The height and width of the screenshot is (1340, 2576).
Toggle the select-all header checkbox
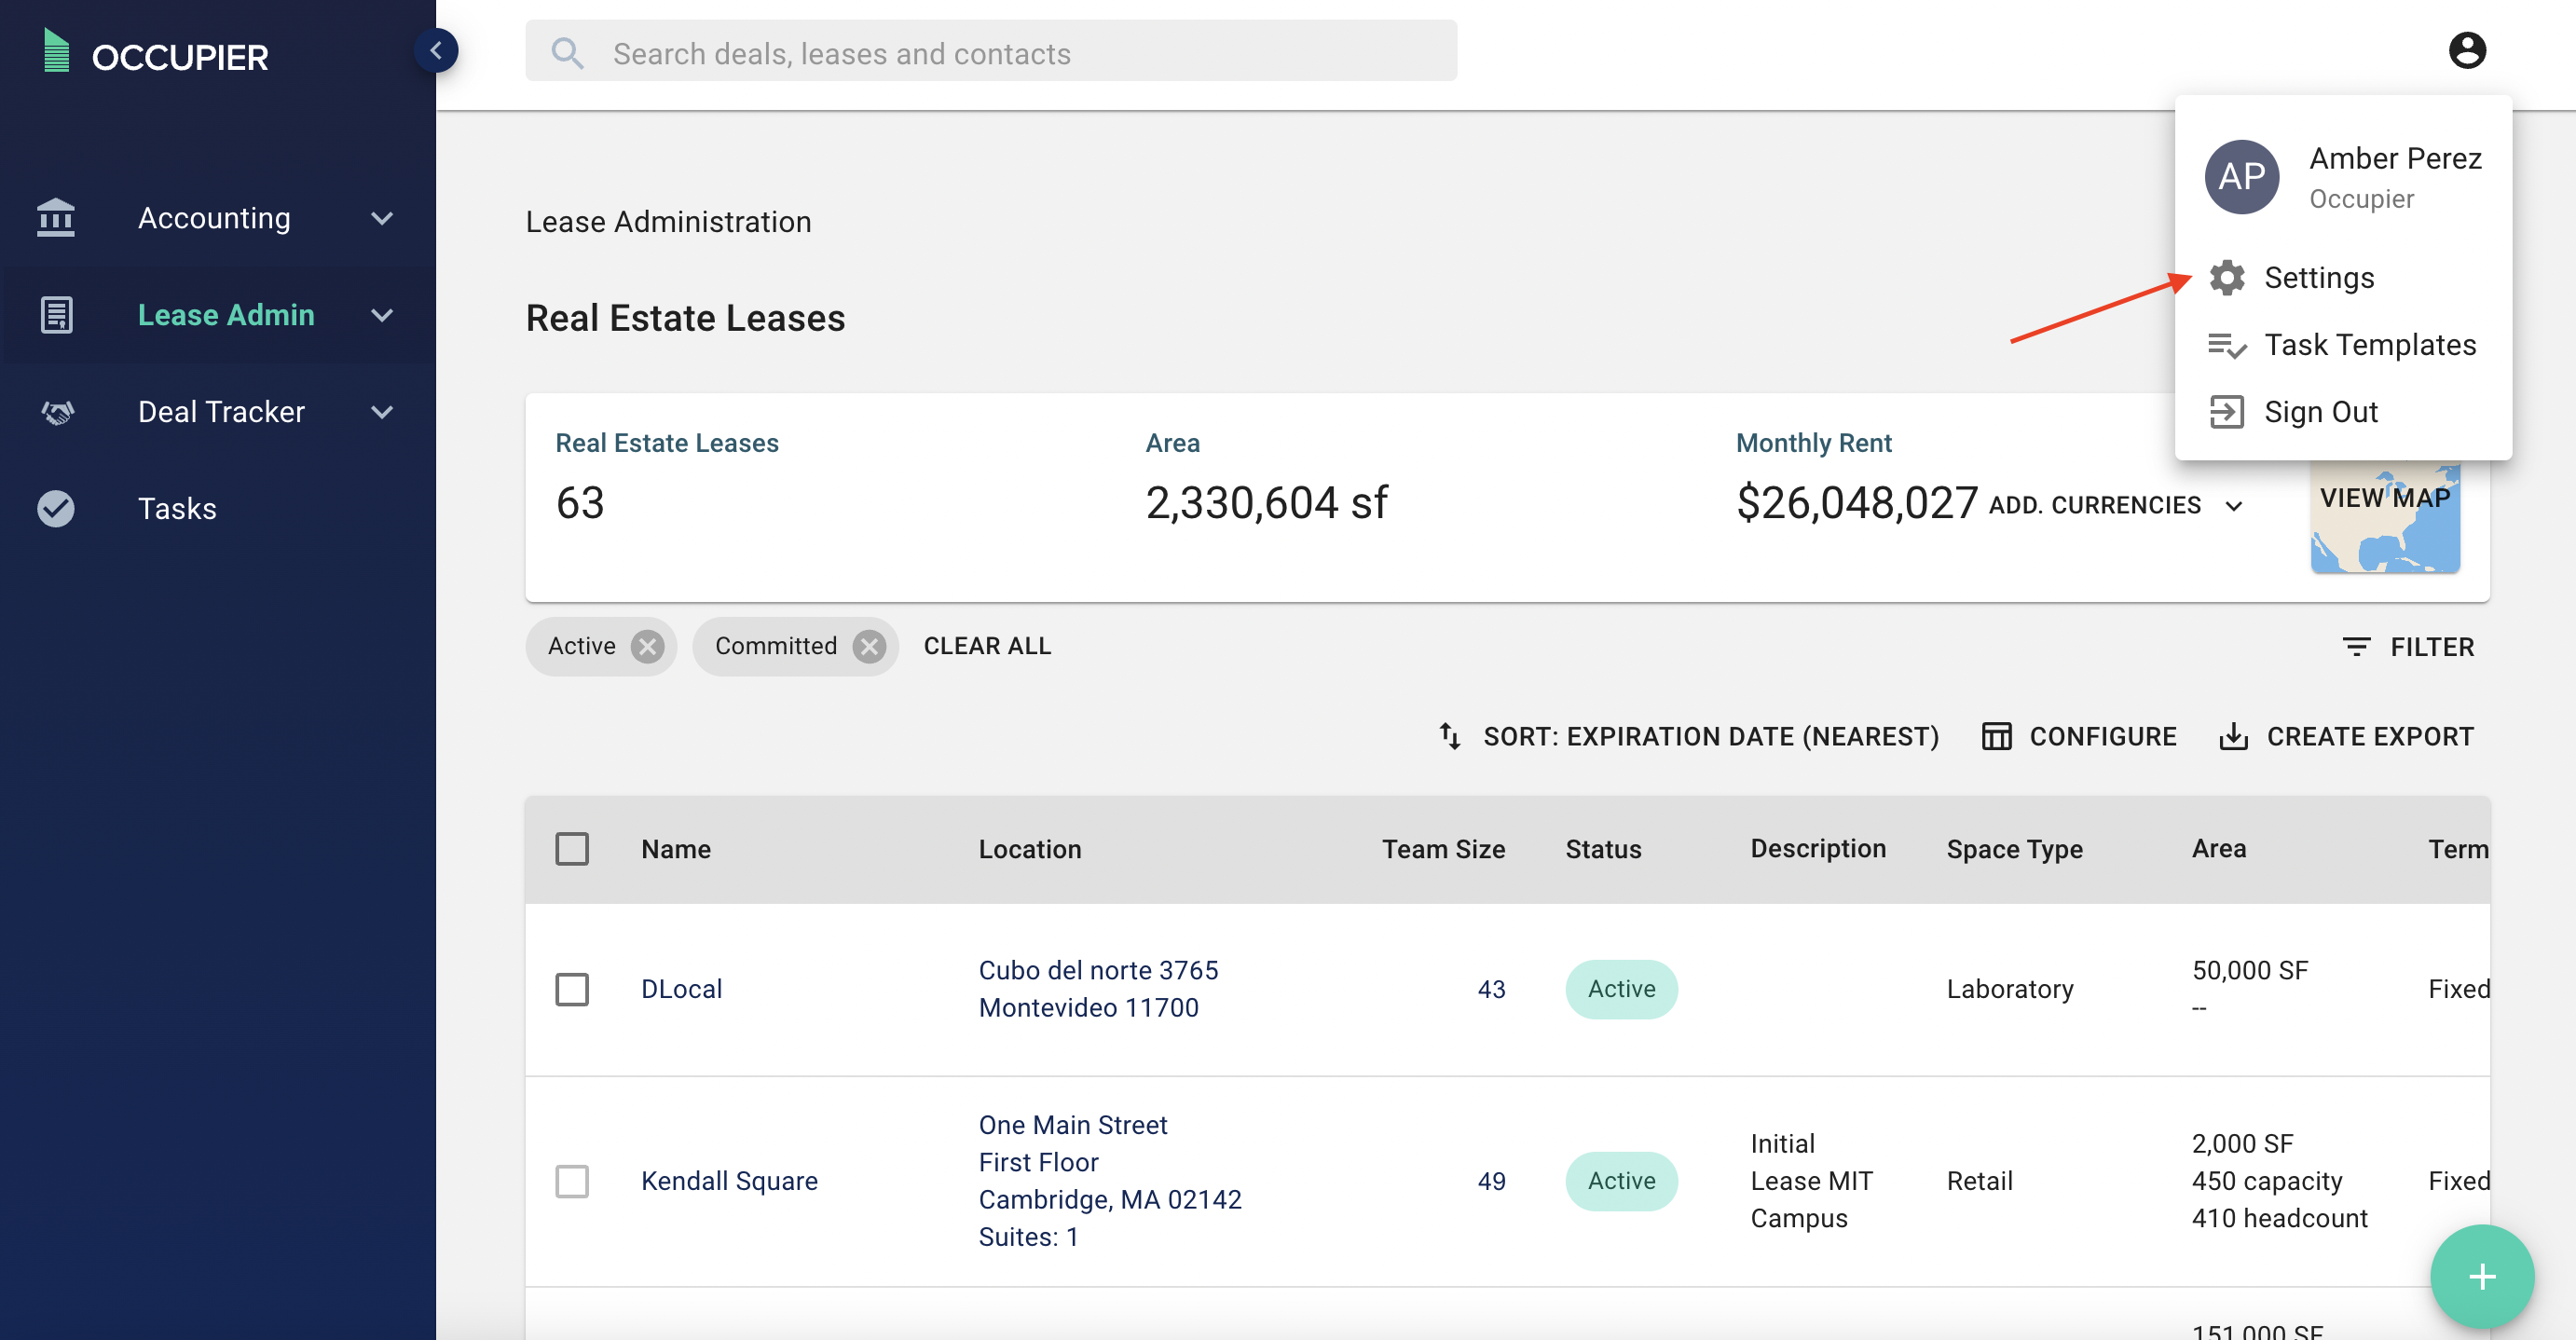572,848
